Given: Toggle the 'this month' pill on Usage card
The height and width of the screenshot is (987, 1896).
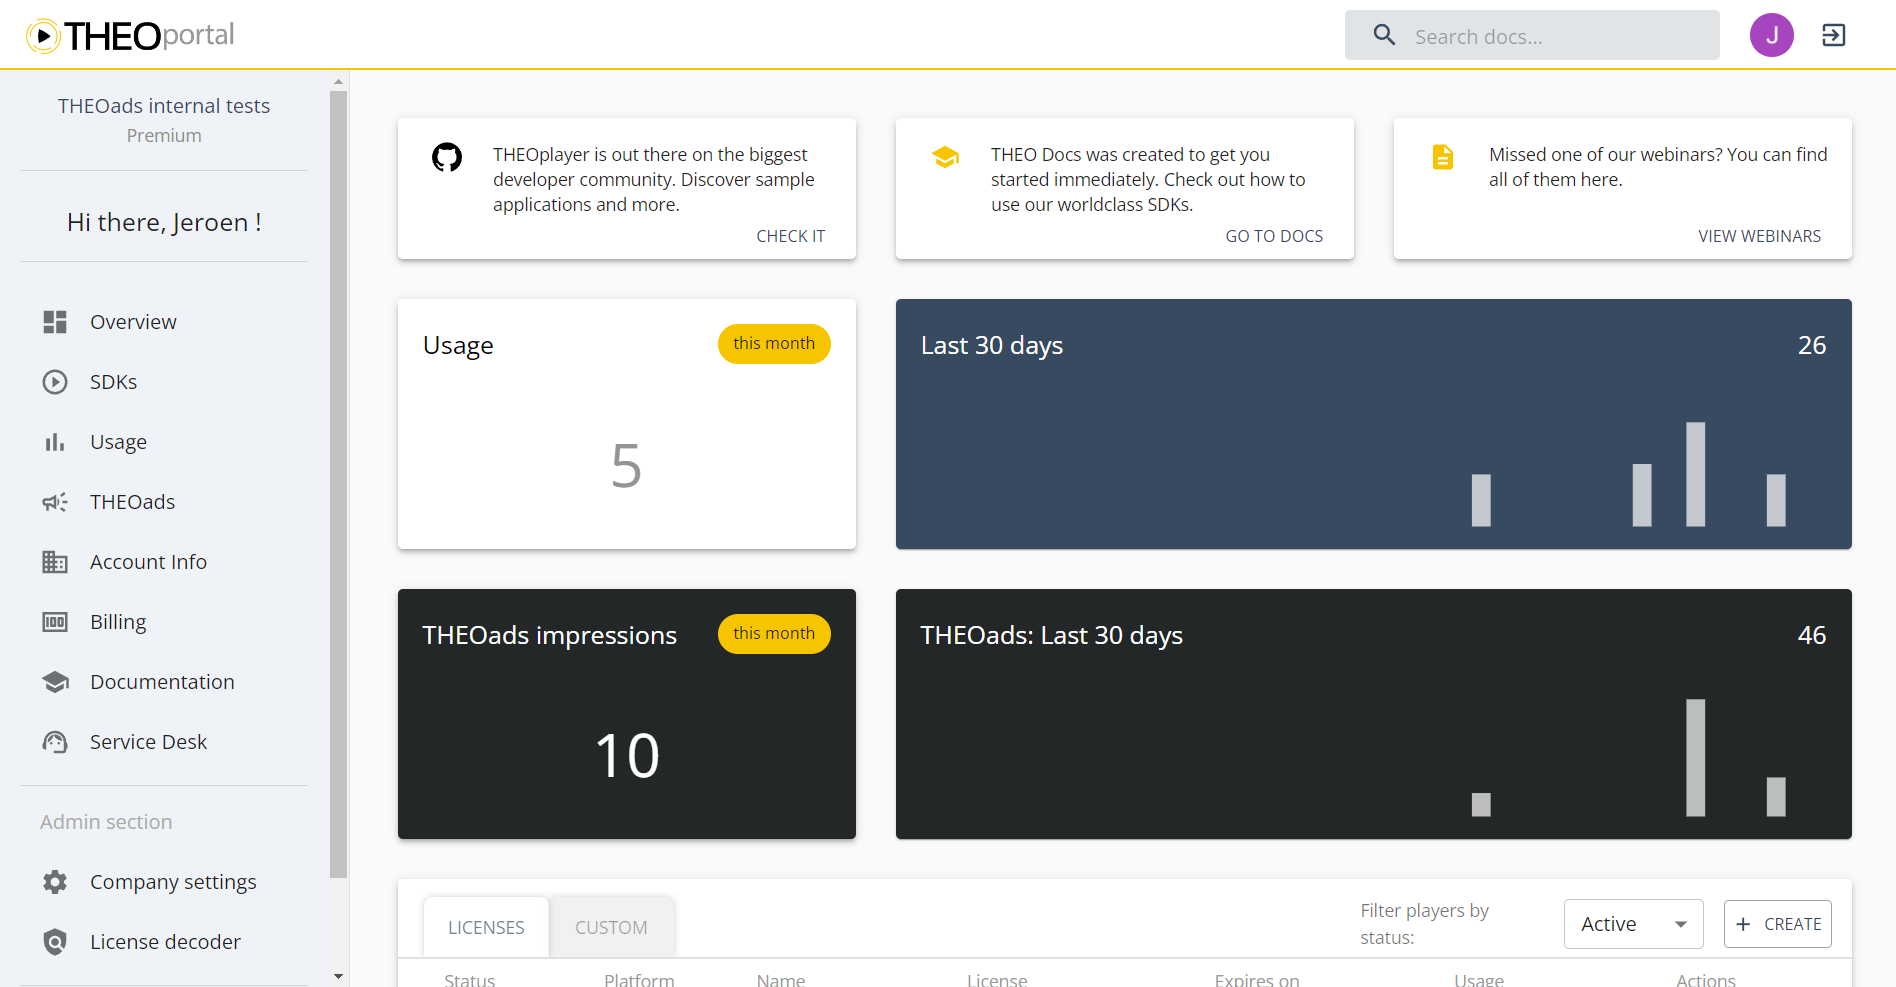Looking at the screenshot, I should coord(773,343).
